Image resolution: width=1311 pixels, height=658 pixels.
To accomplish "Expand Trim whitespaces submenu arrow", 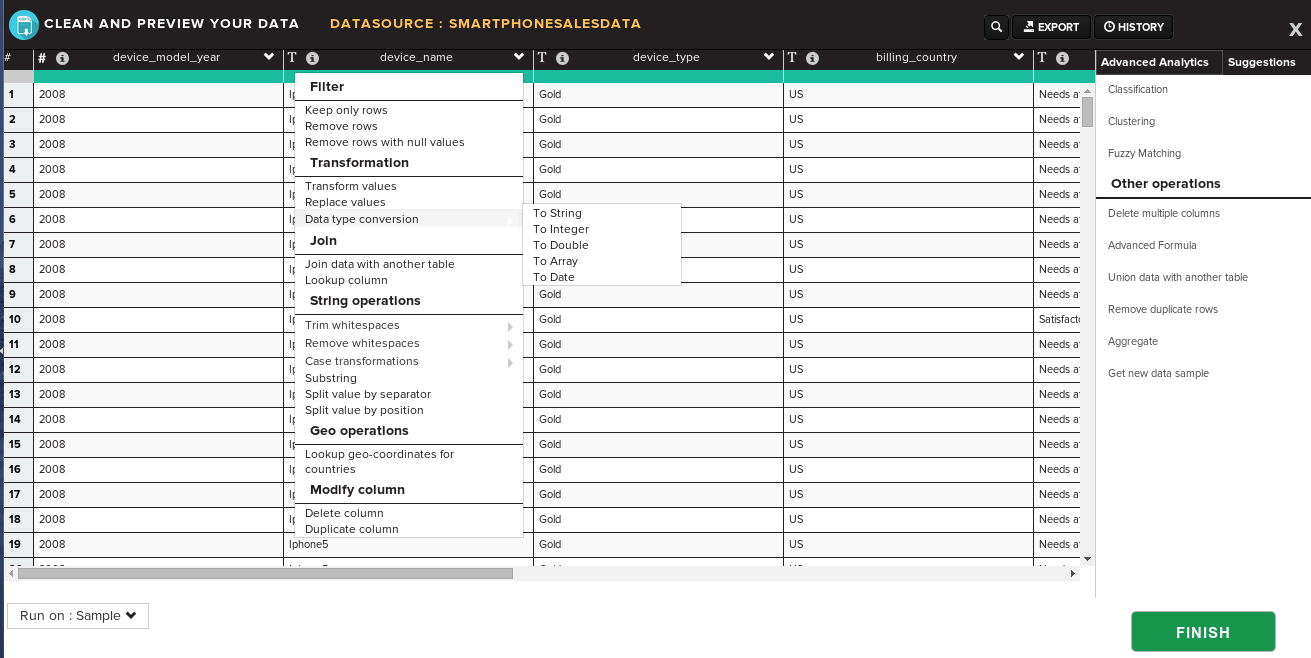I will tap(510, 327).
